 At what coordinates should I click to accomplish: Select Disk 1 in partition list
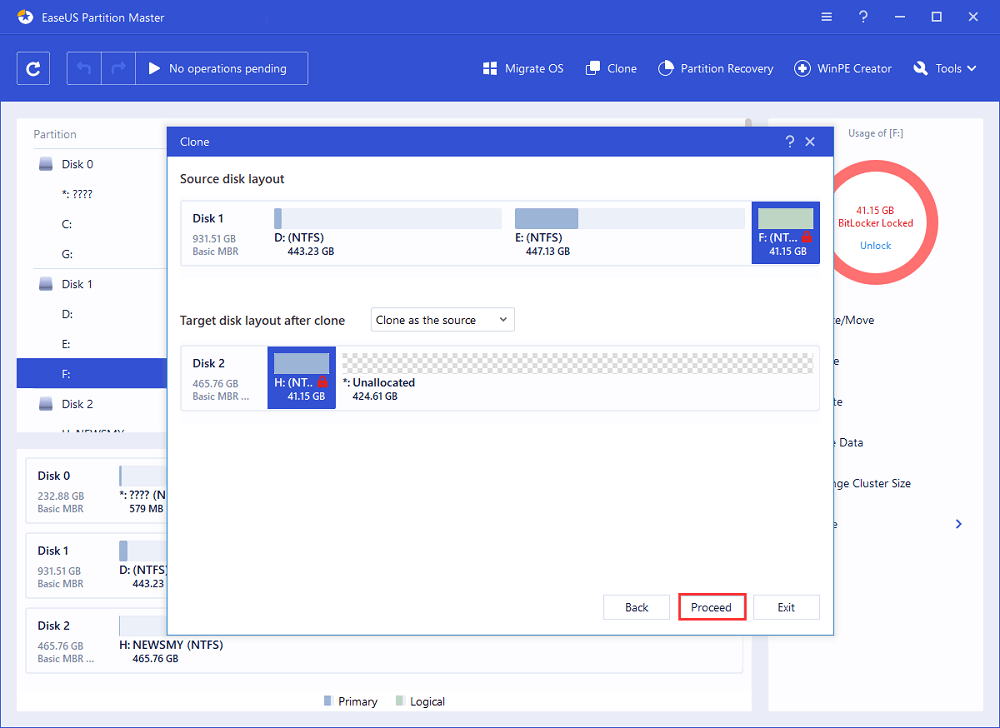[x=92, y=284]
